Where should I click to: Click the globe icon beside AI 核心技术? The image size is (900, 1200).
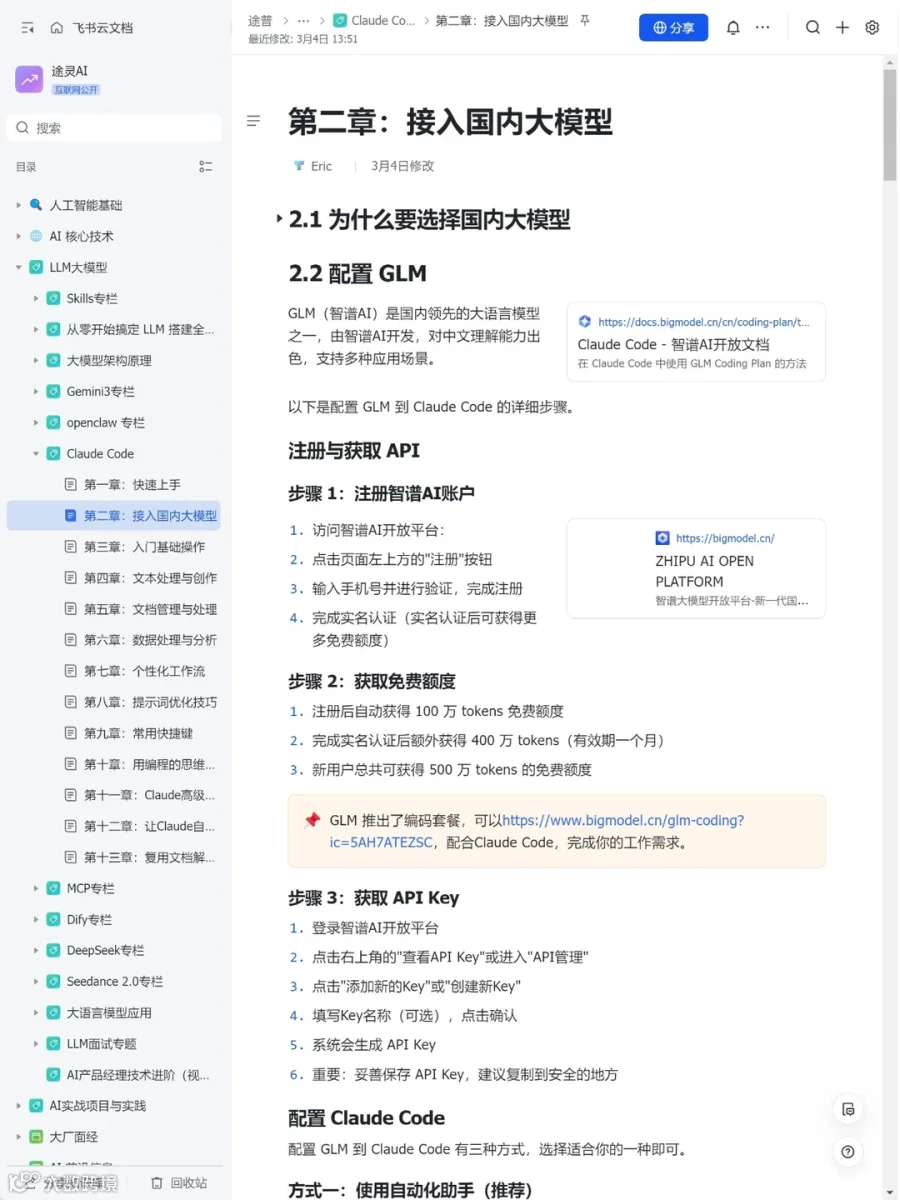pyautogui.click(x=36, y=236)
